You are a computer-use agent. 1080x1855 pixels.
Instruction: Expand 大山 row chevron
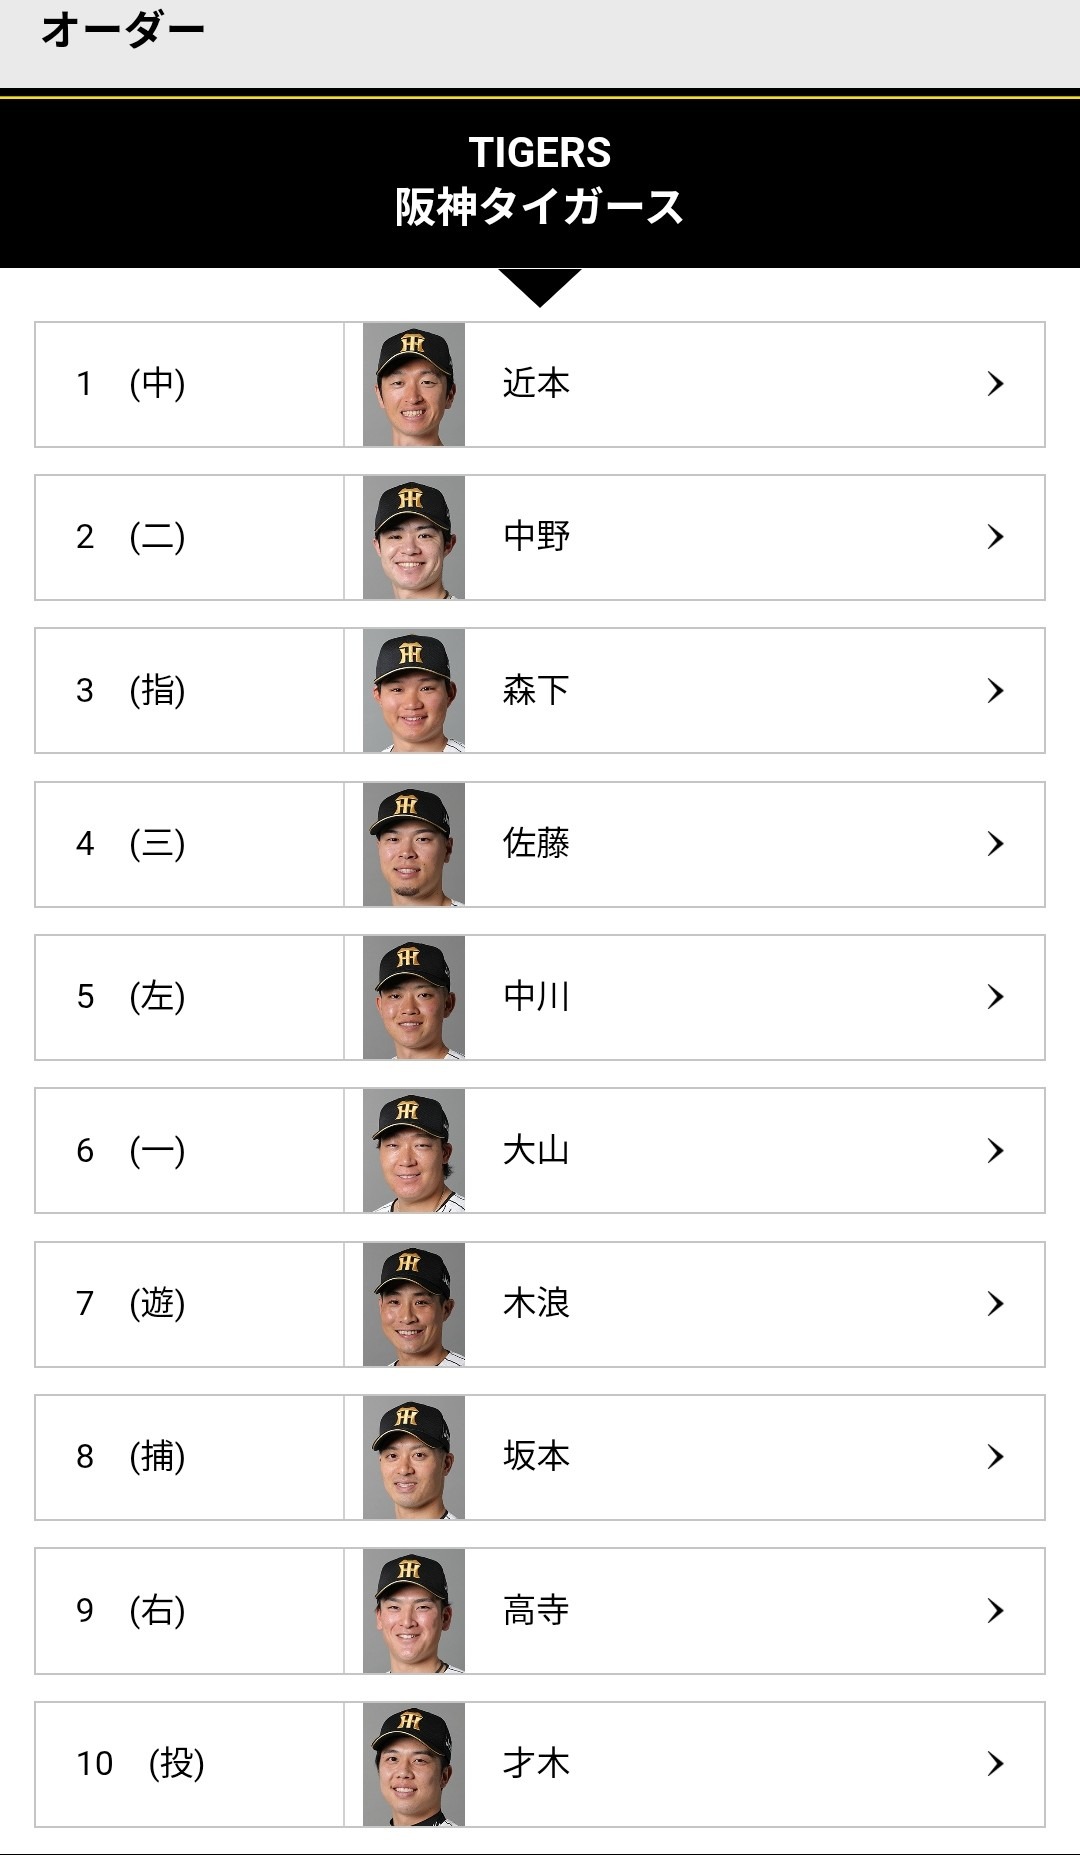click(995, 1151)
